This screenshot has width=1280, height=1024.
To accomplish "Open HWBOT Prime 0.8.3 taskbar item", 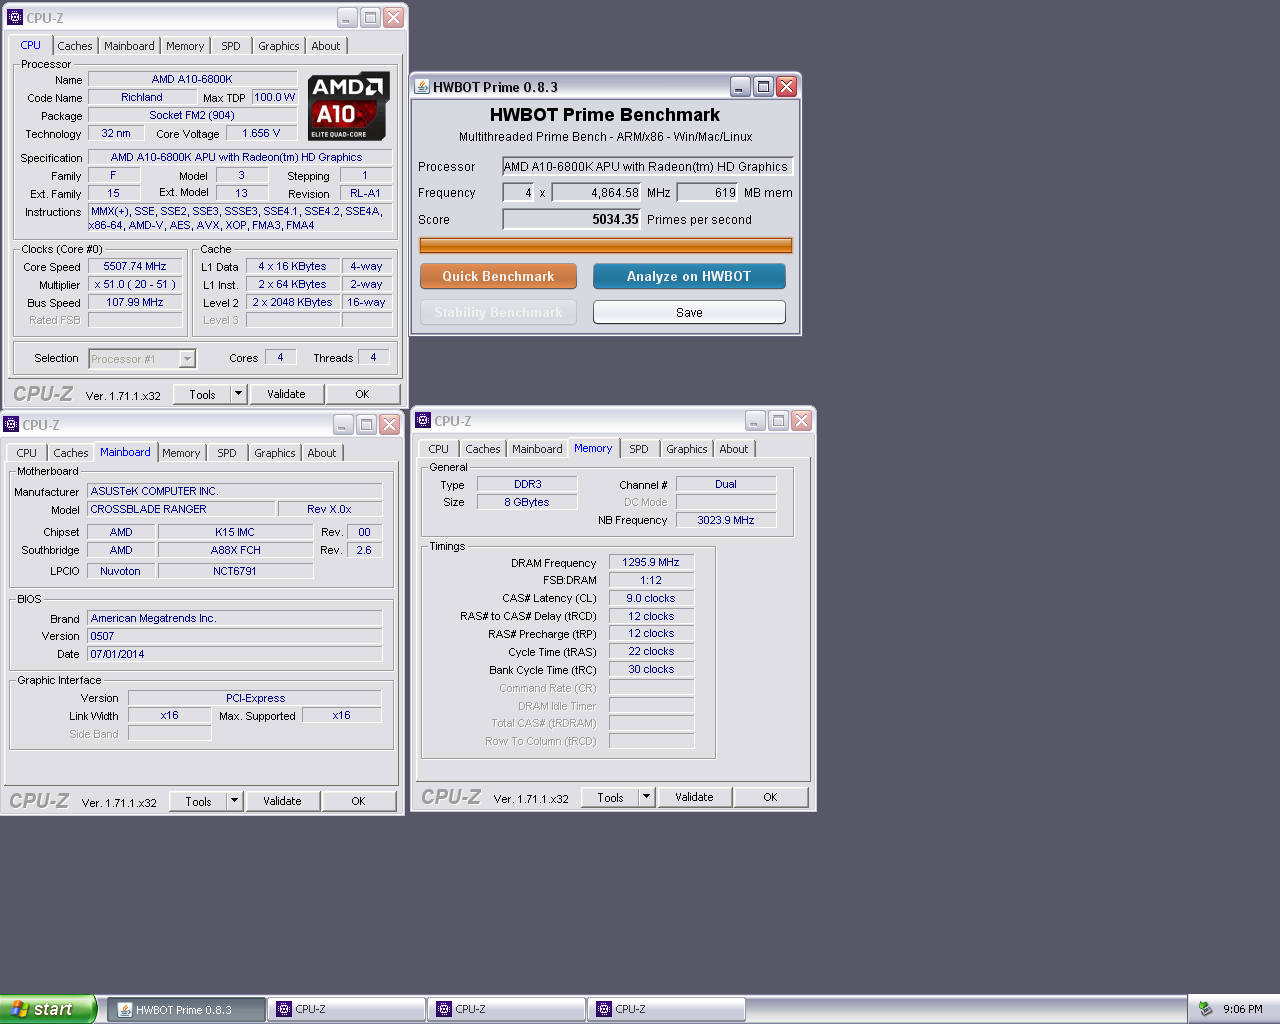I will point(186,1009).
